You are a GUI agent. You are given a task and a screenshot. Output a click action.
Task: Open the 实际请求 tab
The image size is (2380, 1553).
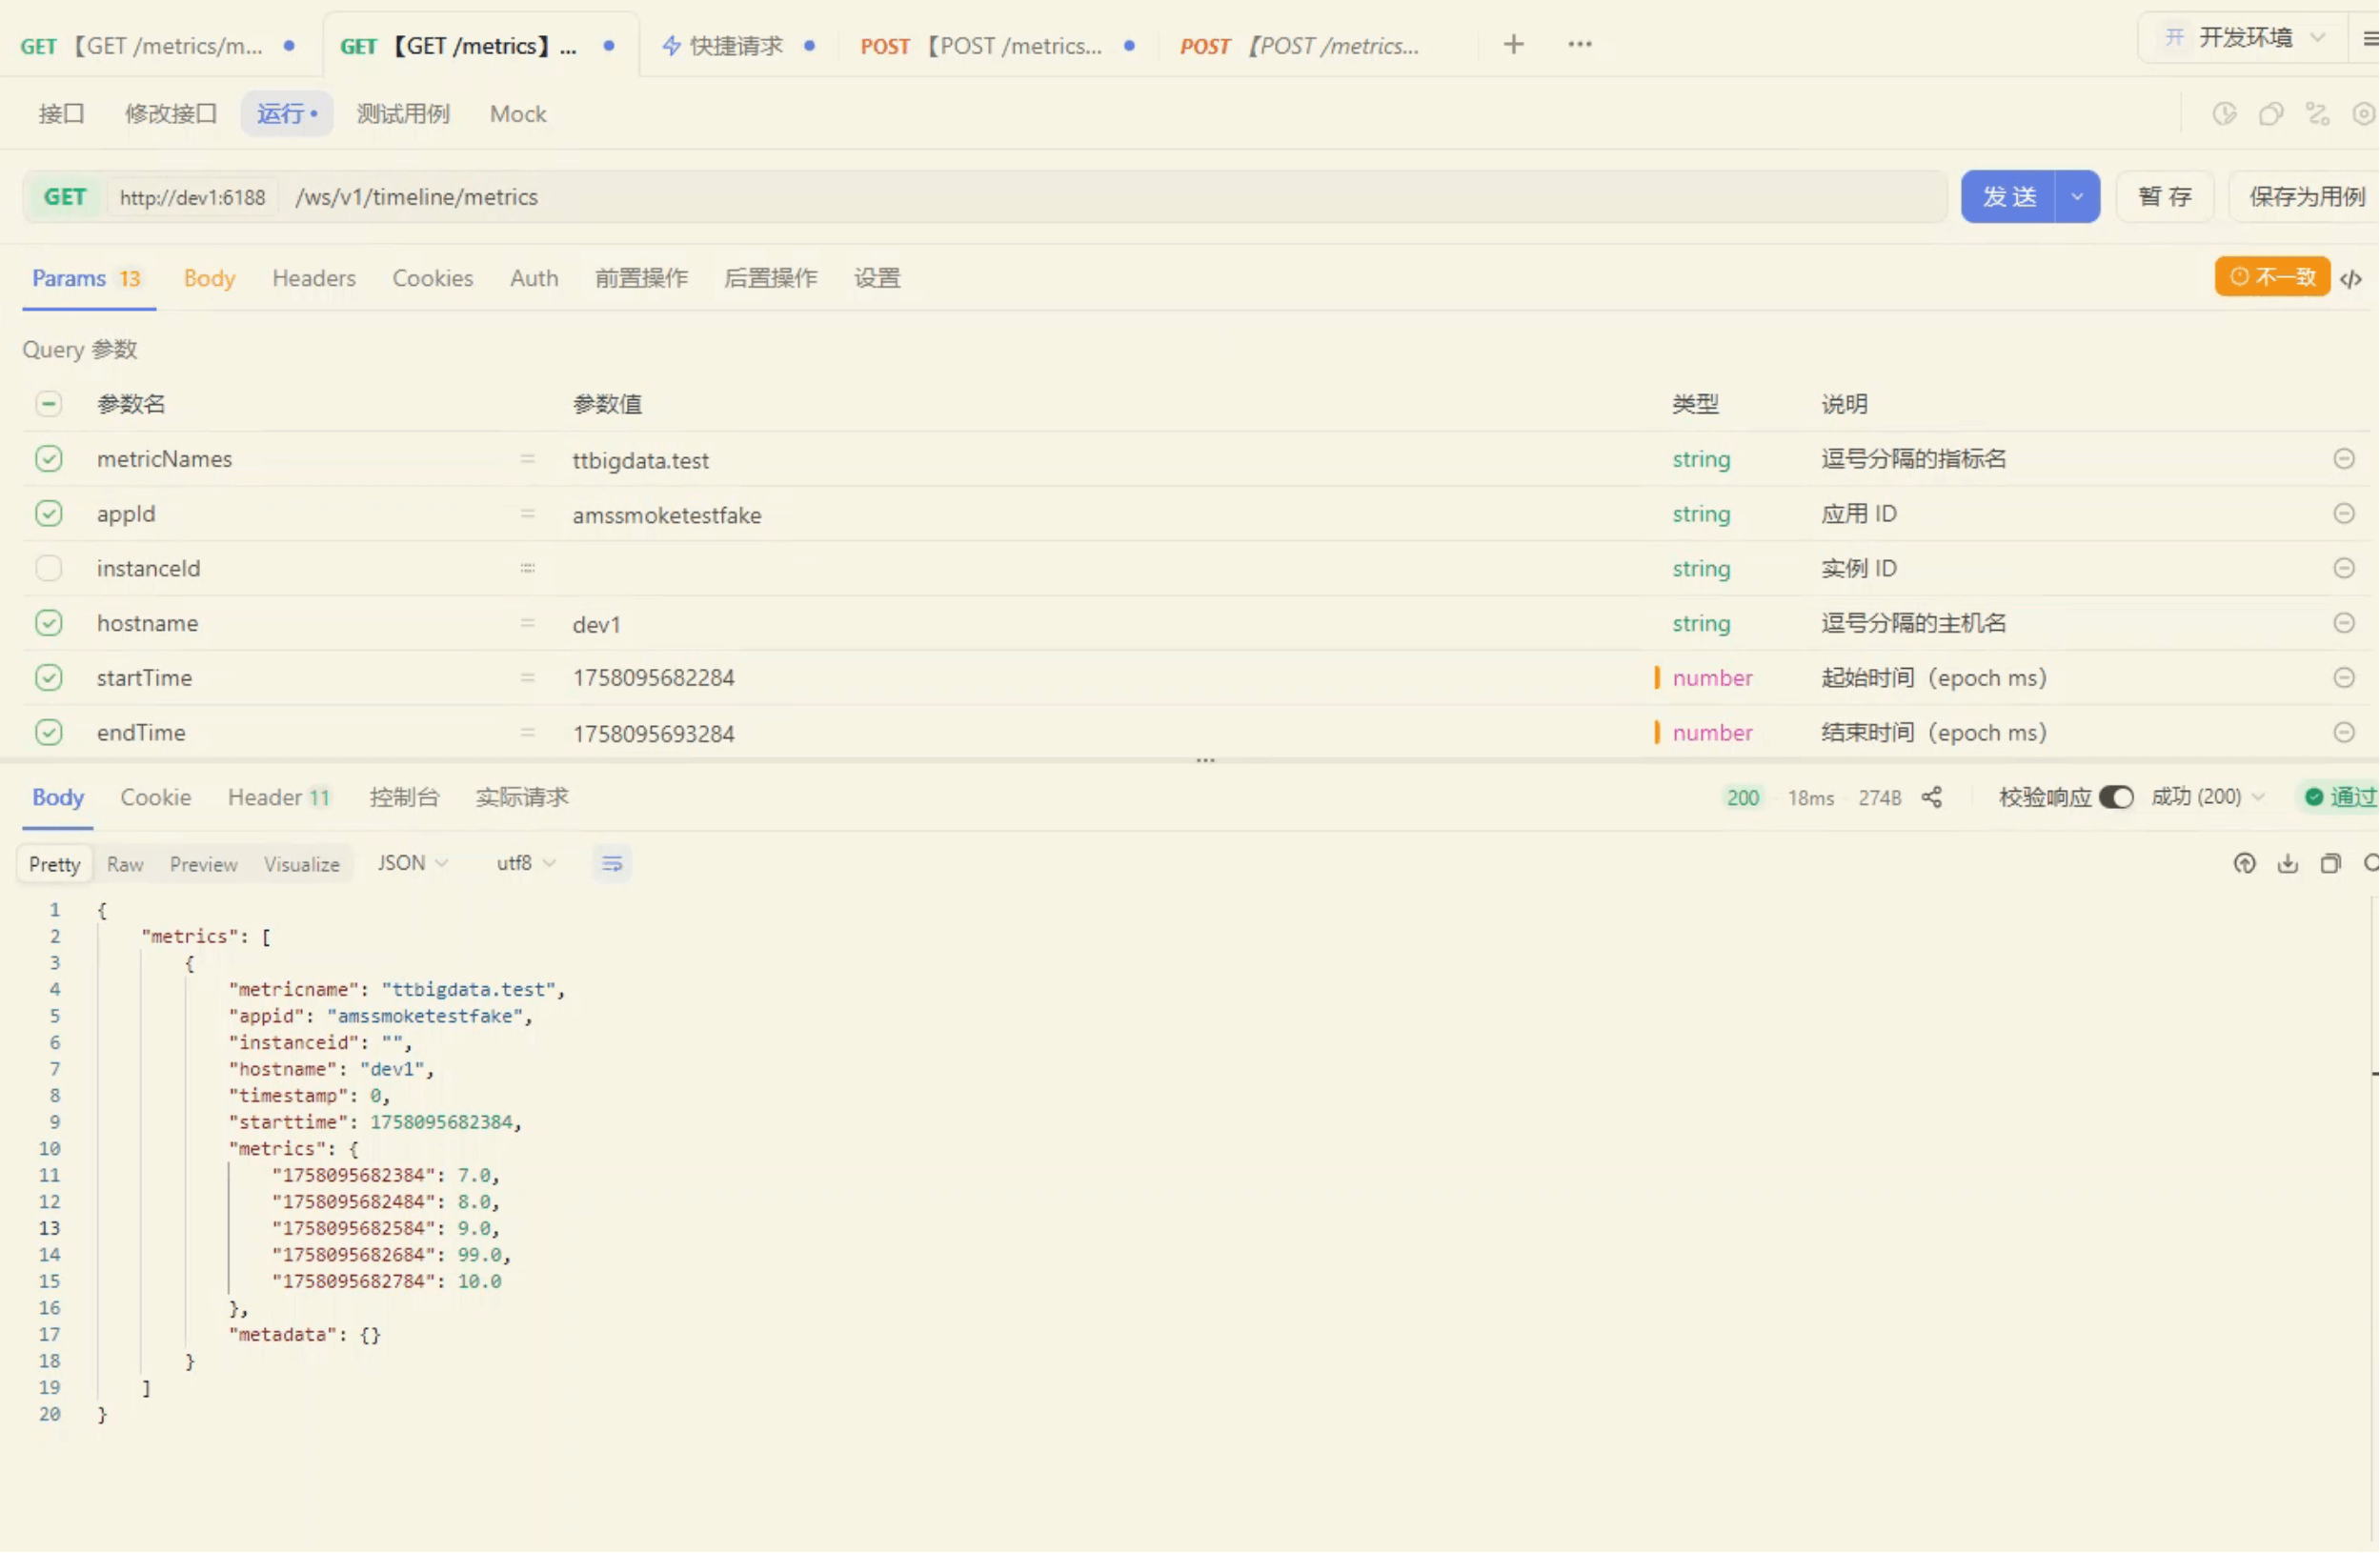(522, 797)
